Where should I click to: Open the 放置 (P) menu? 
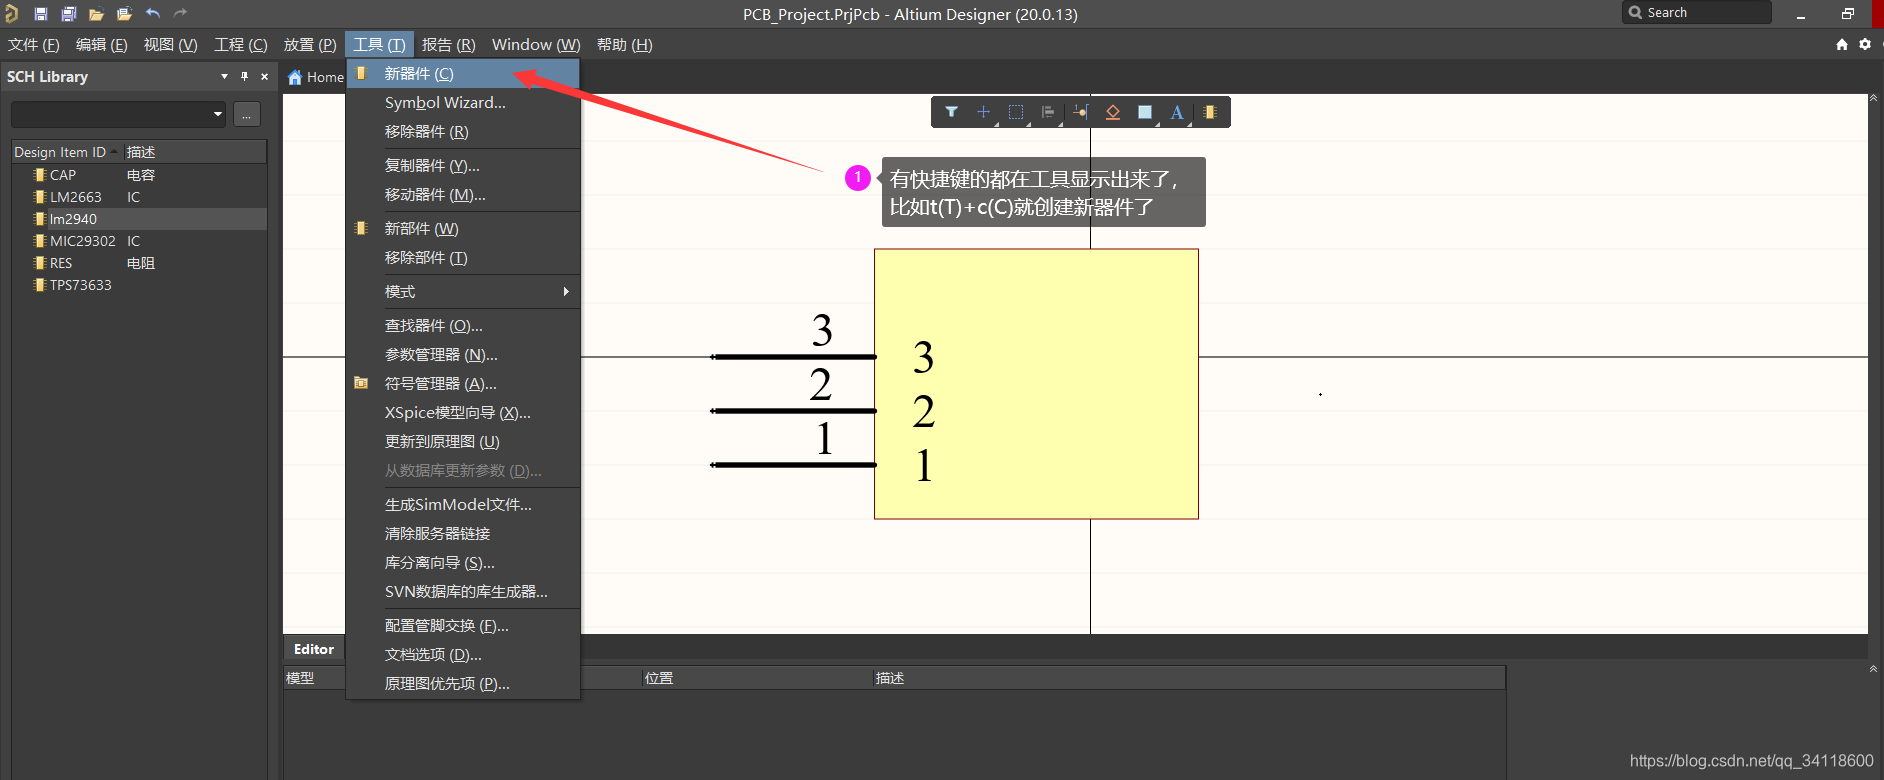[310, 45]
